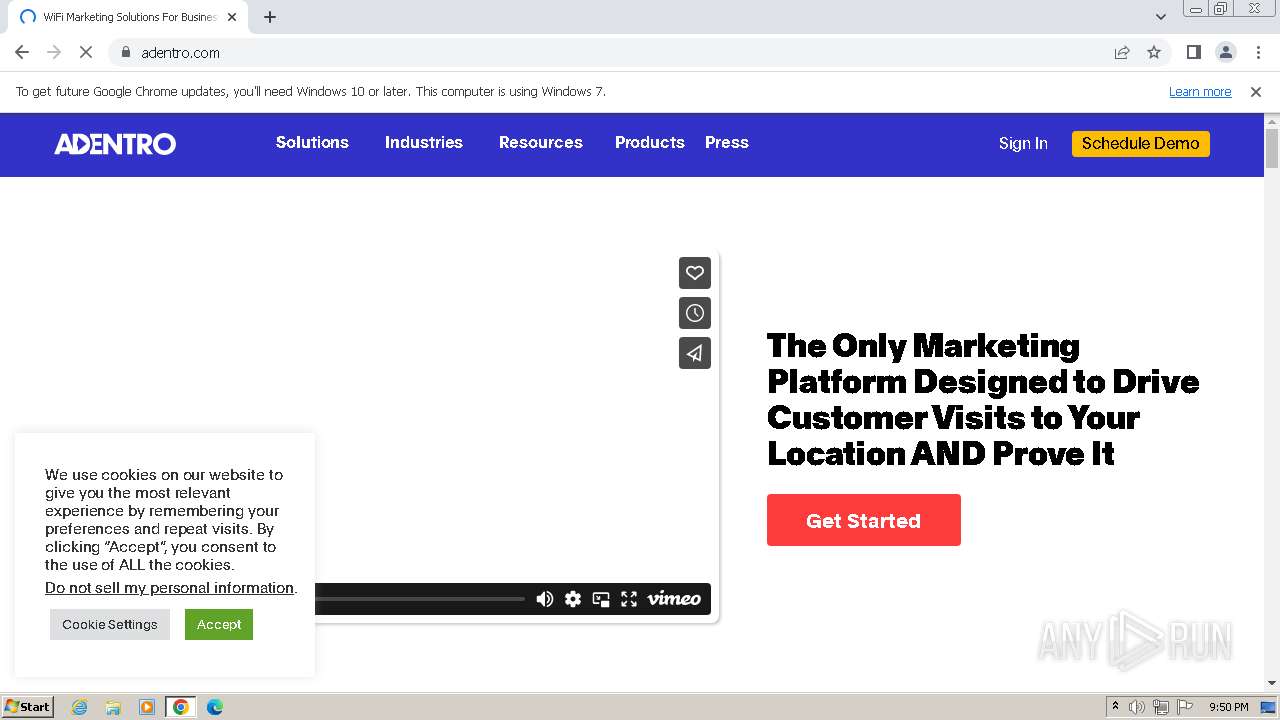1280x720 pixels.
Task: Open Chrome three-dot menu
Action: pos(1258,52)
